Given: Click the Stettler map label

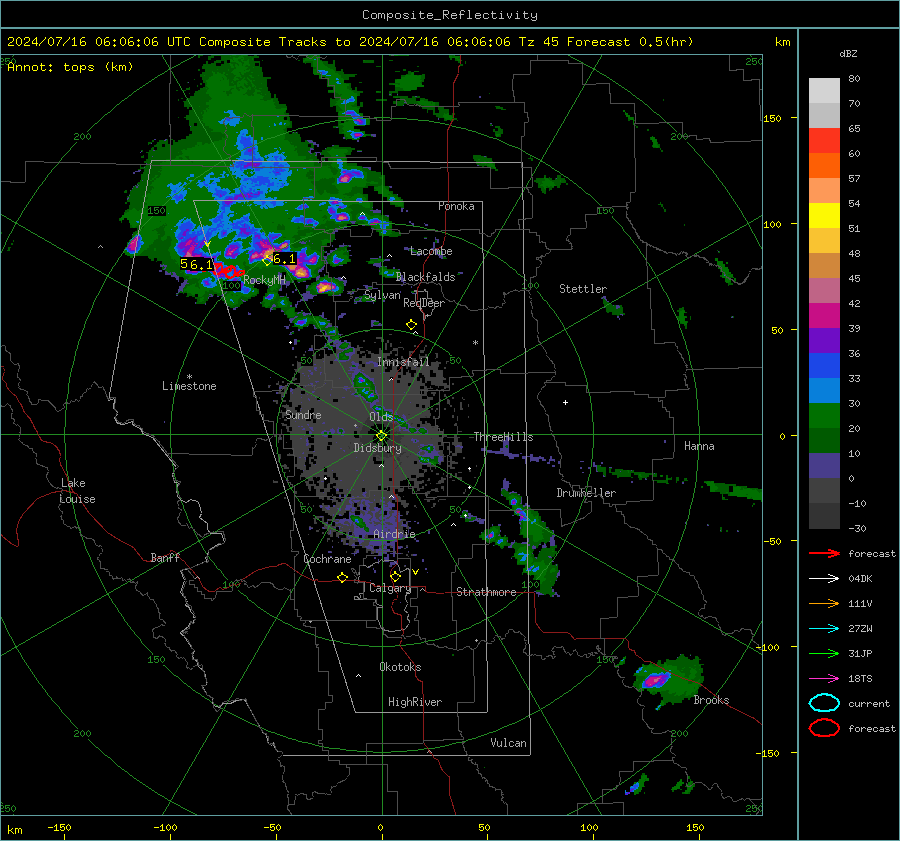Looking at the screenshot, I should 583,289.
